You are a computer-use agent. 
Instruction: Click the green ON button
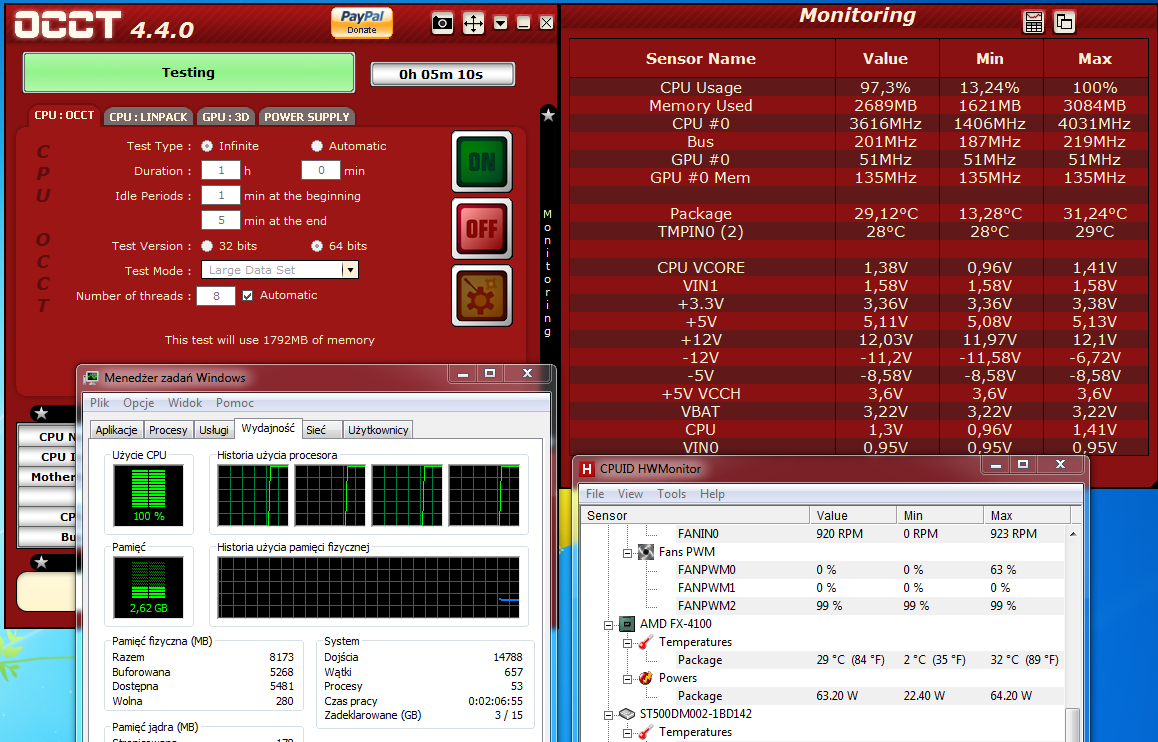pyautogui.click(x=482, y=162)
